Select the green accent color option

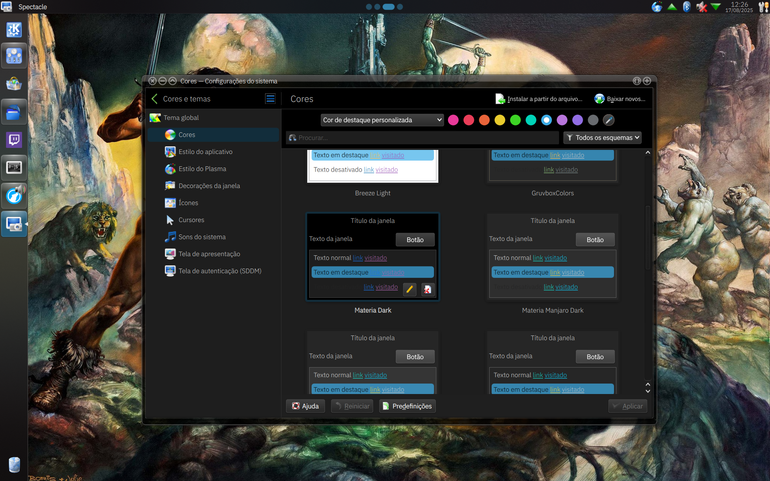515,120
